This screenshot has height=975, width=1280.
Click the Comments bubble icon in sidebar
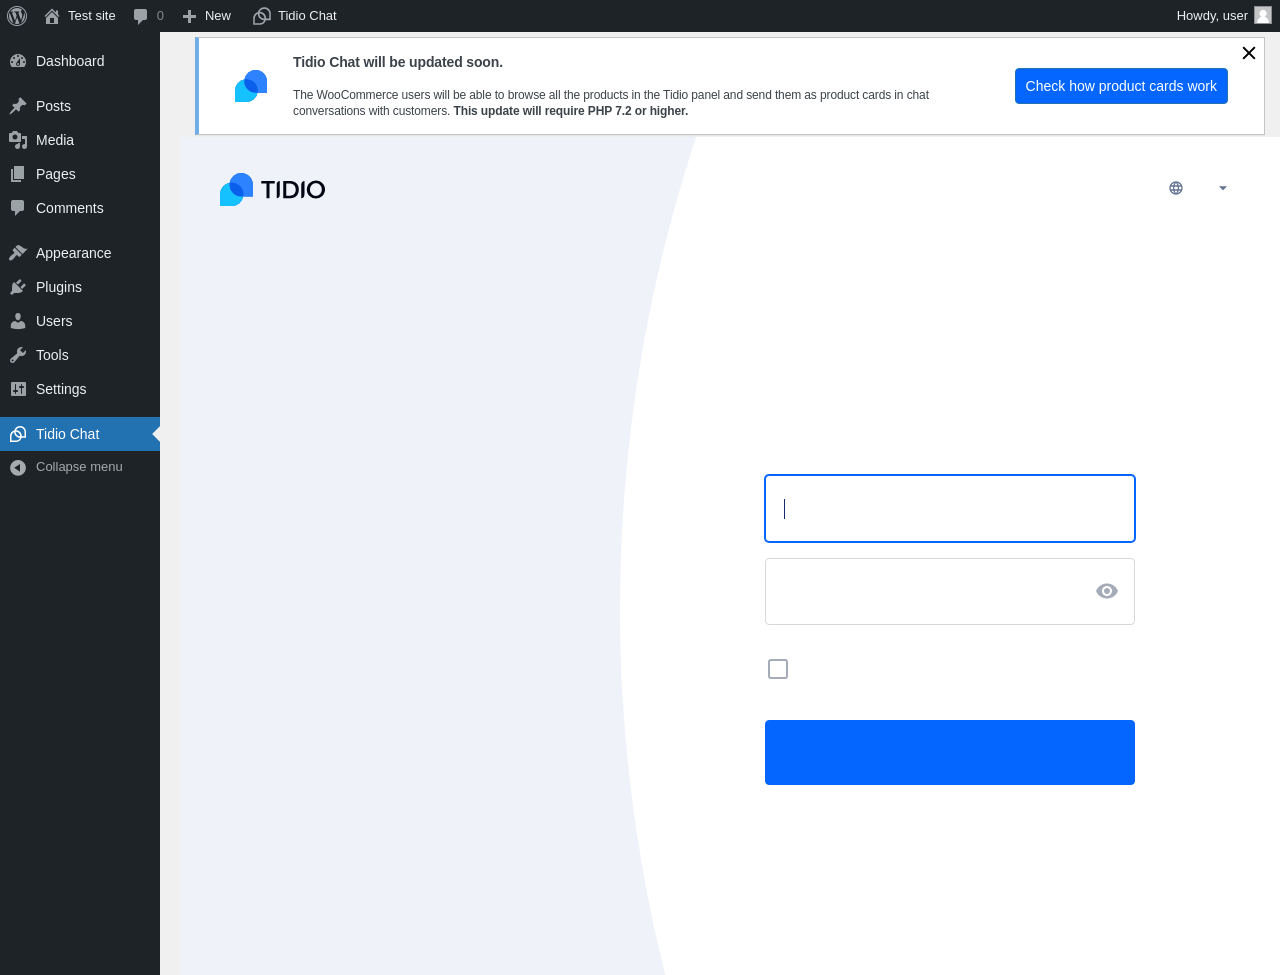pos(18,208)
